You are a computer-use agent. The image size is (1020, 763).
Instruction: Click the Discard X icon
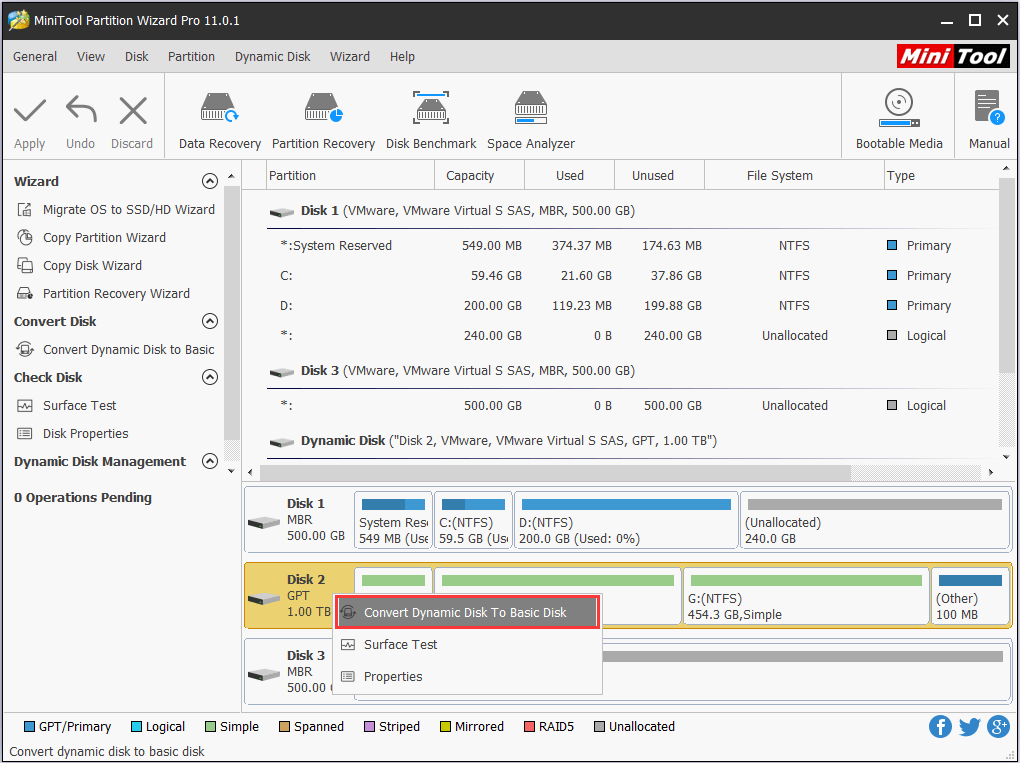click(133, 111)
